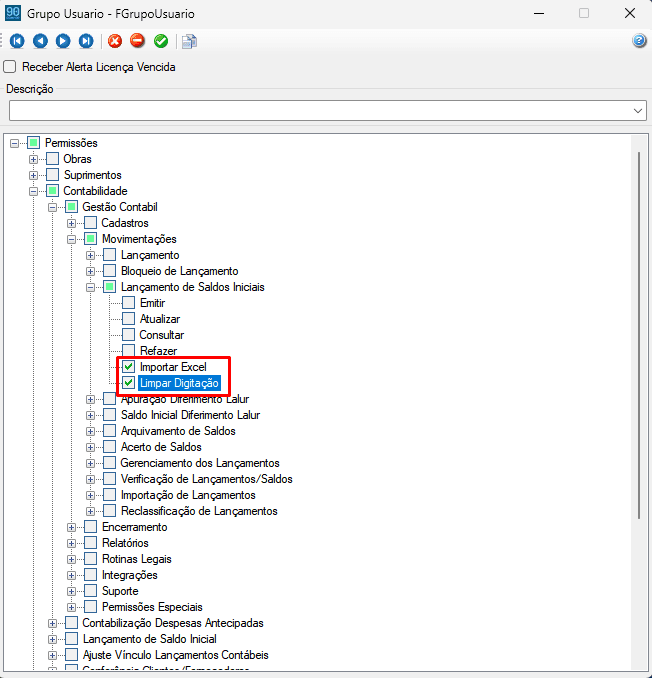Open help with the question mark icon
This screenshot has height=678, width=652.
(639, 41)
